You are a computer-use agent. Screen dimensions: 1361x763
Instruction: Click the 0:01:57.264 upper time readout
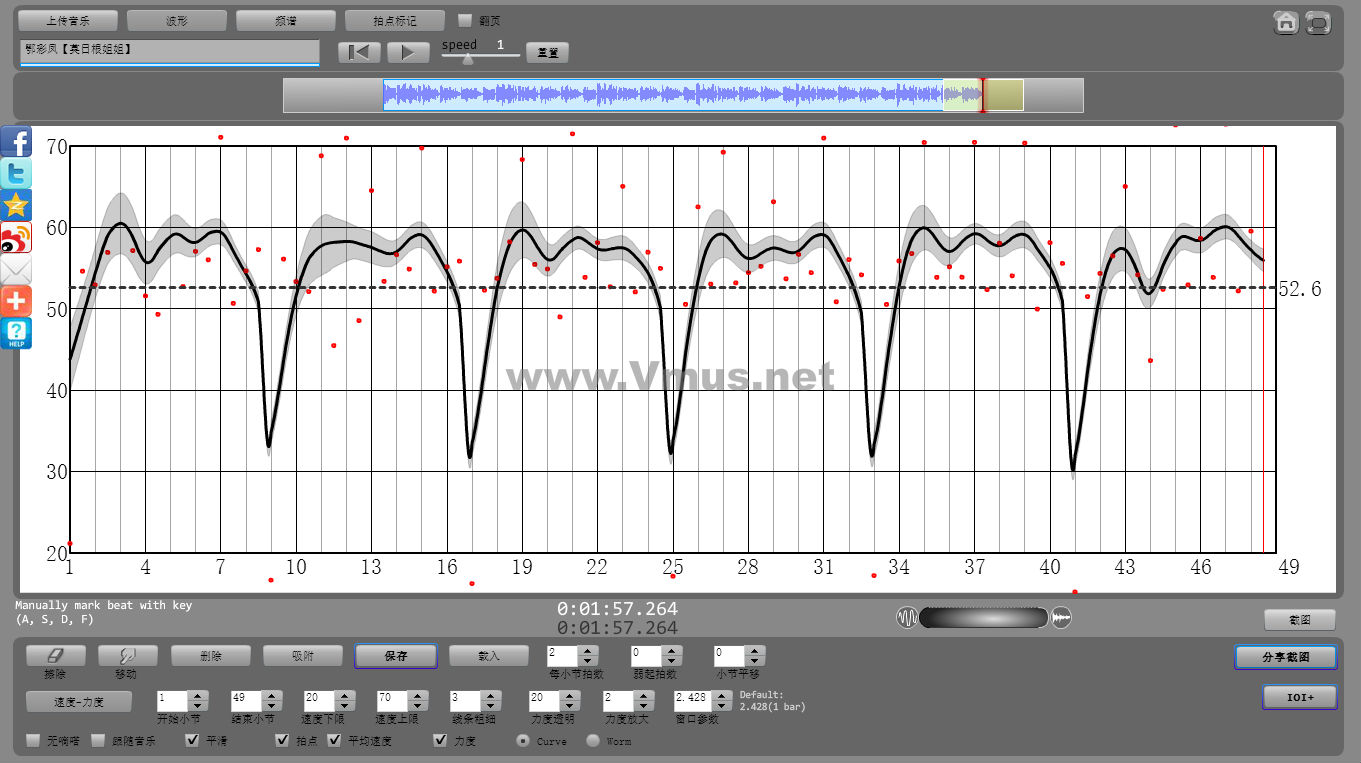click(x=617, y=608)
